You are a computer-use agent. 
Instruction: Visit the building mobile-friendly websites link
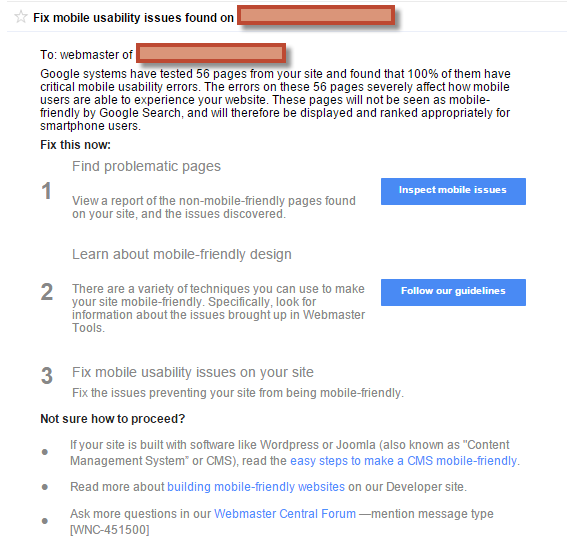point(256,487)
